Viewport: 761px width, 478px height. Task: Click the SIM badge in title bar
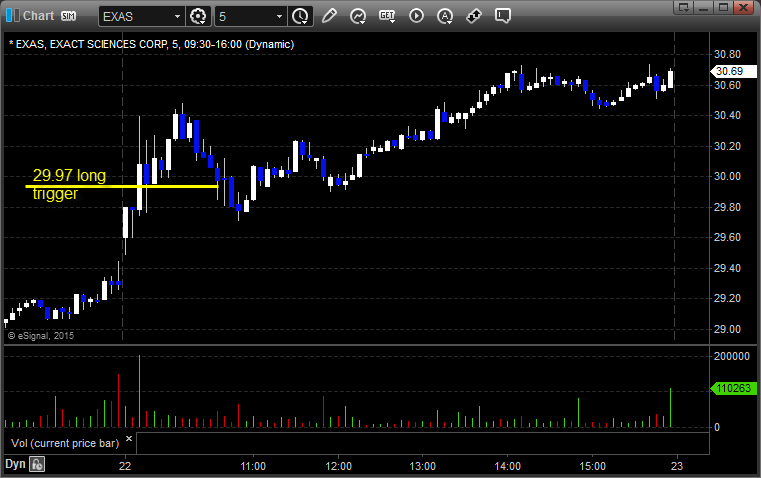tap(68, 16)
